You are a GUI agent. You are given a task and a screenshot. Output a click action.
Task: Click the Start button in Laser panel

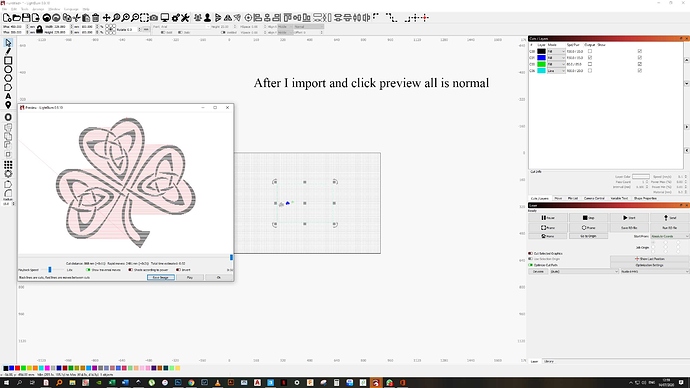[x=629, y=218]
